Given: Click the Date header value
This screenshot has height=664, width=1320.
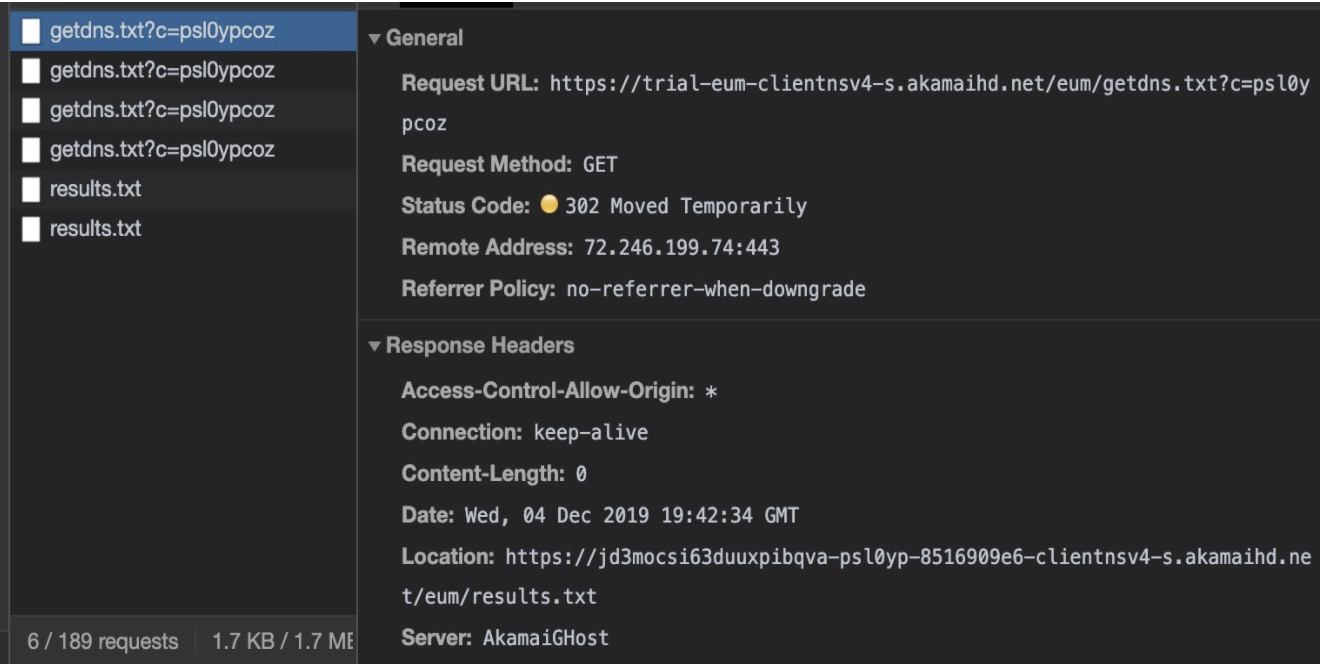Looking at the screenshot, I should click(x=631, y=516).
